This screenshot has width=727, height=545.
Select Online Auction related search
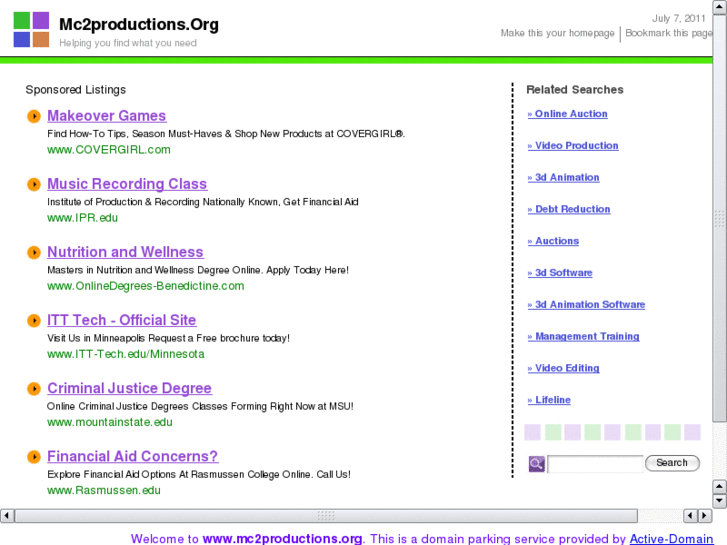click(568, 114)
